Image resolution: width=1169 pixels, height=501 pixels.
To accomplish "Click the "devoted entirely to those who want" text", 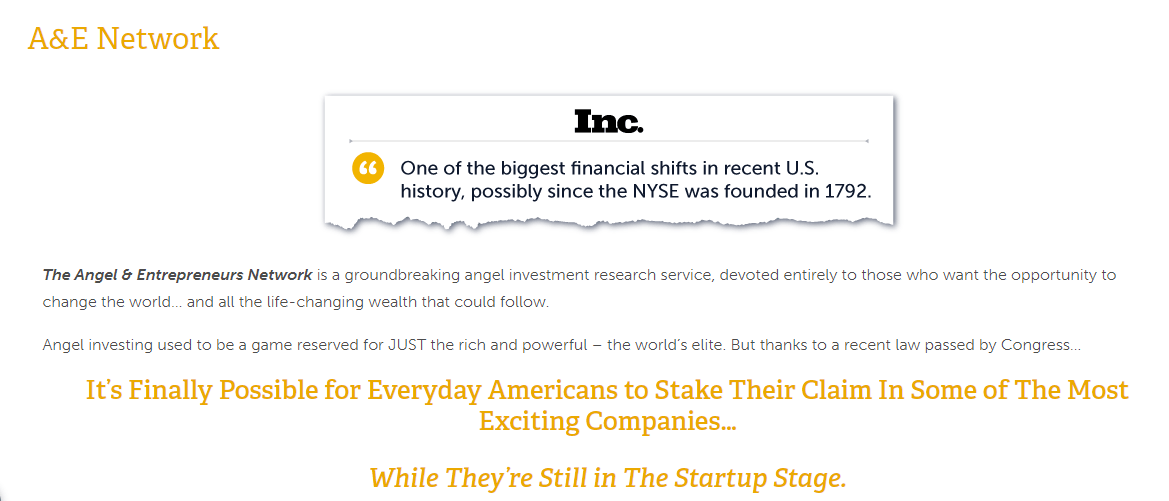I will (x=843, y=274).
